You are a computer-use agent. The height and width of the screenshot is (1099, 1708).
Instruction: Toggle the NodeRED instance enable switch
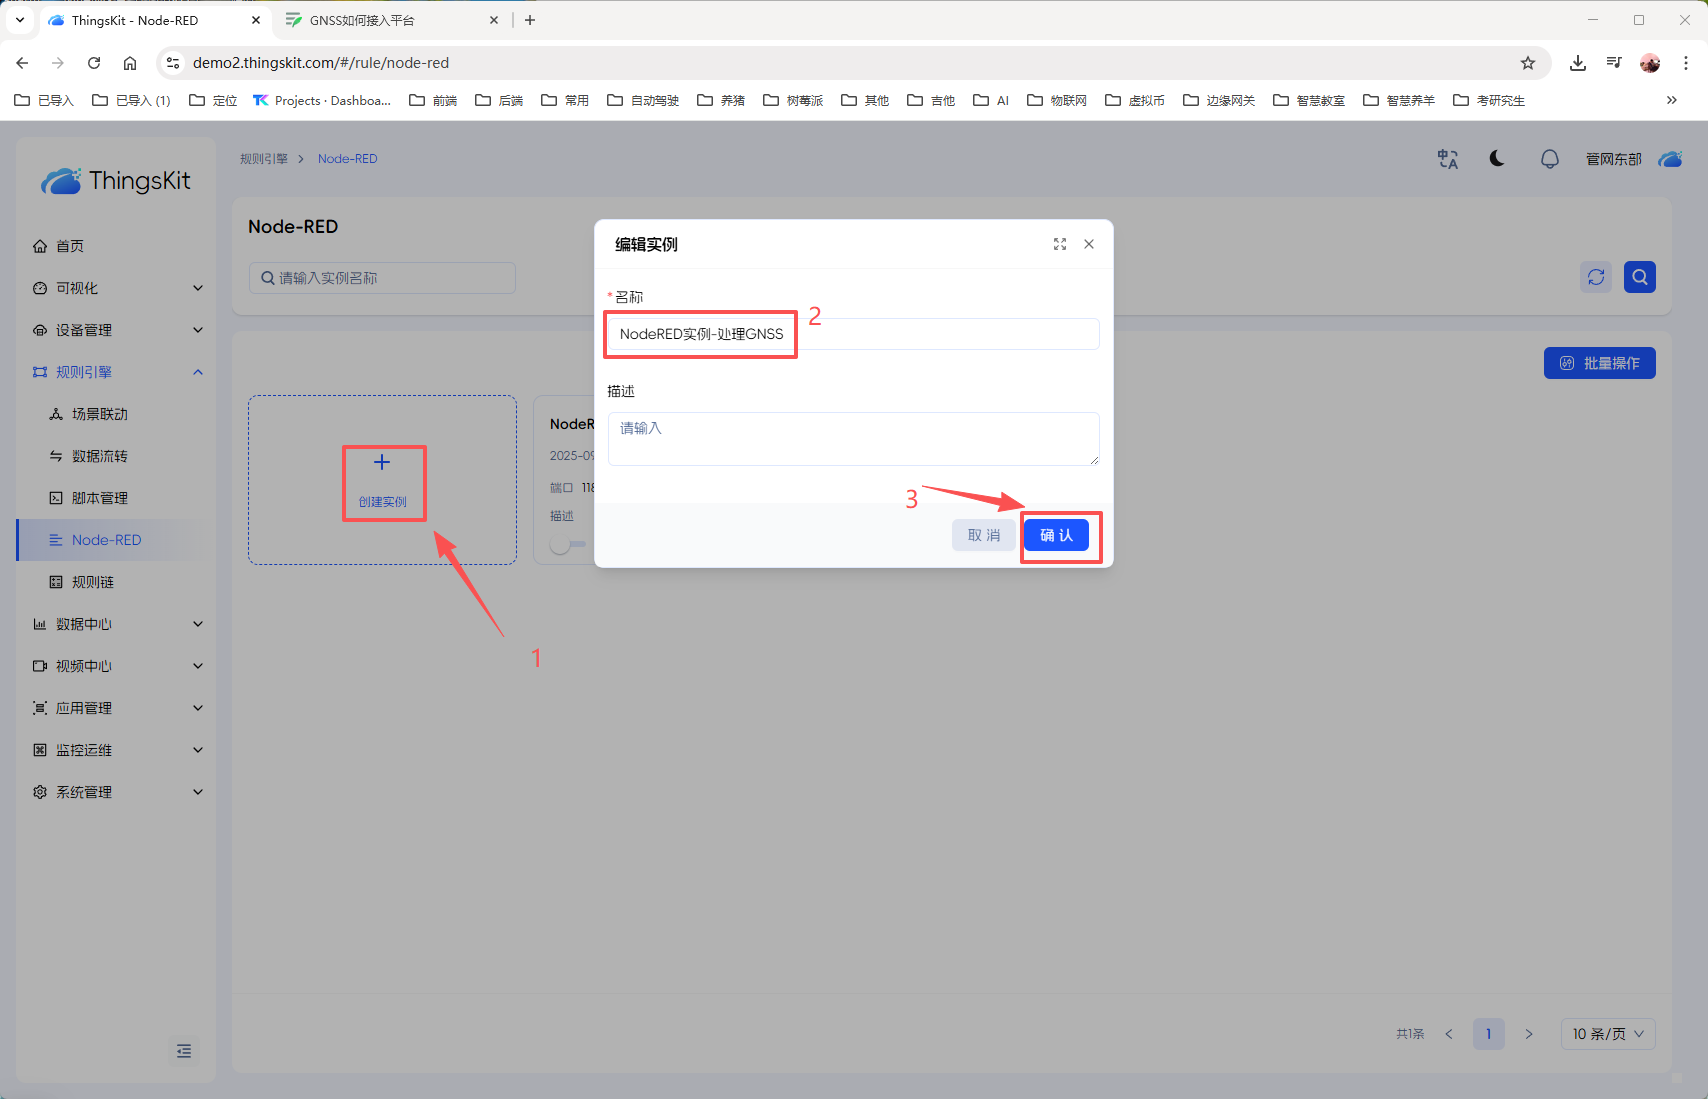[566, 545]
